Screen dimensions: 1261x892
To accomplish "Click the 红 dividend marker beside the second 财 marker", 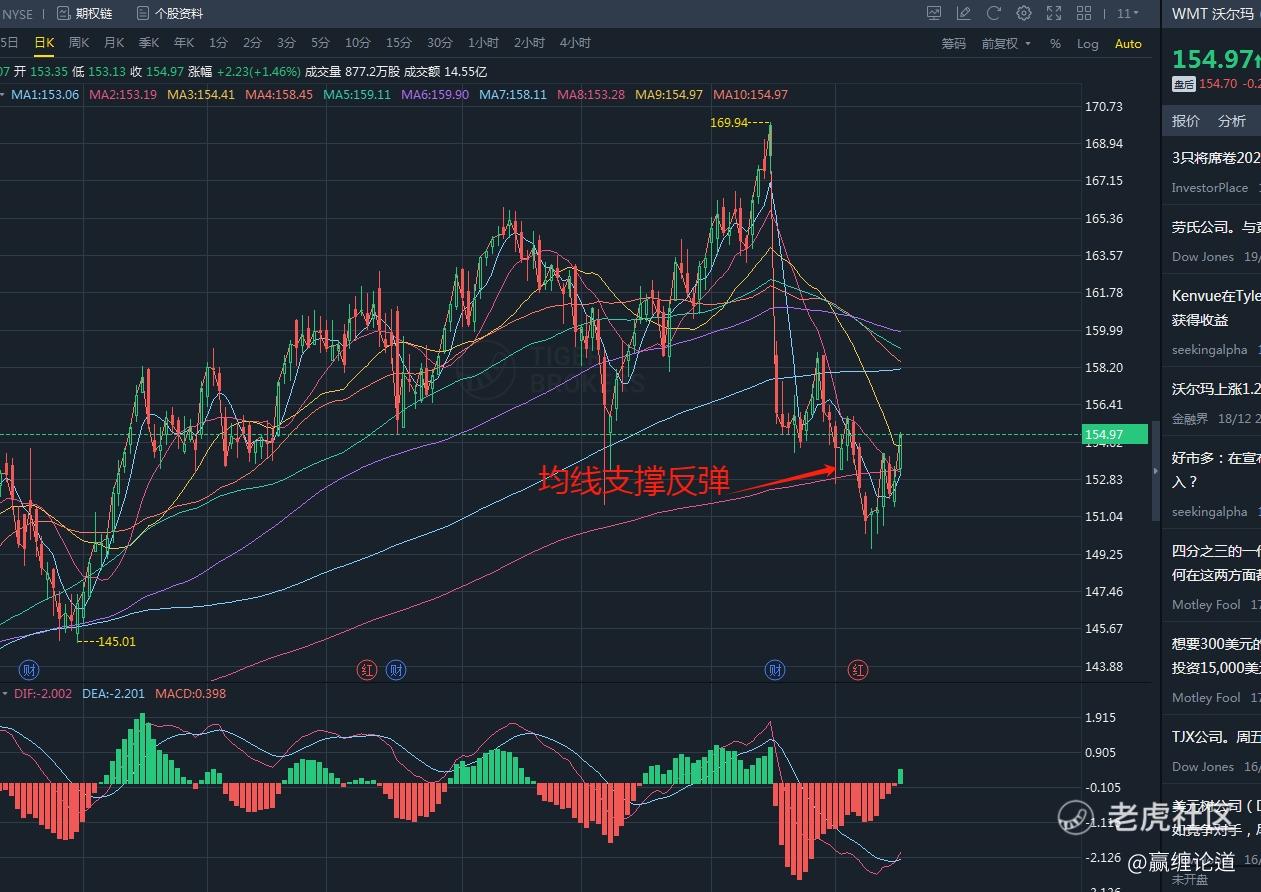I will tap(367, 669).
